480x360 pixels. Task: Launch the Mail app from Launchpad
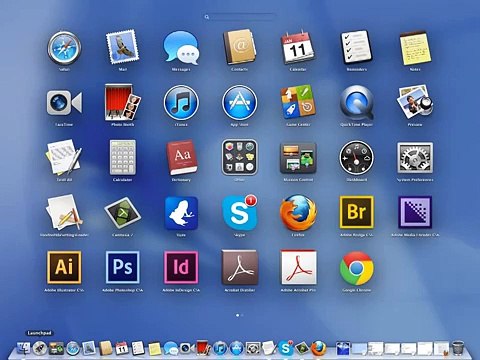click(x=122, y=47)
